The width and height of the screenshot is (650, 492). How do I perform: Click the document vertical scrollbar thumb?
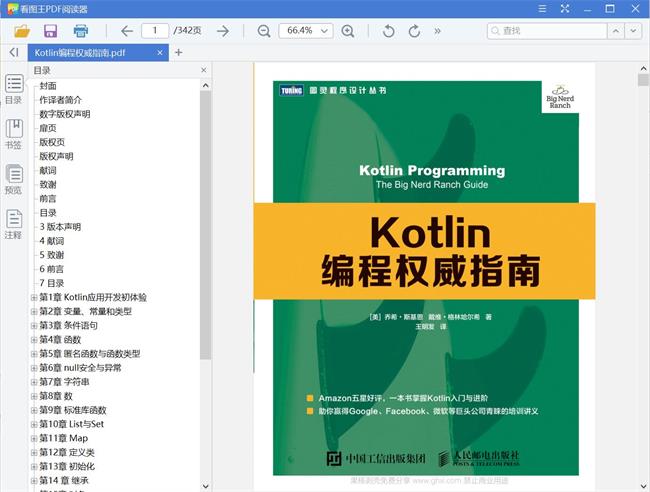[x=643, y=80]
